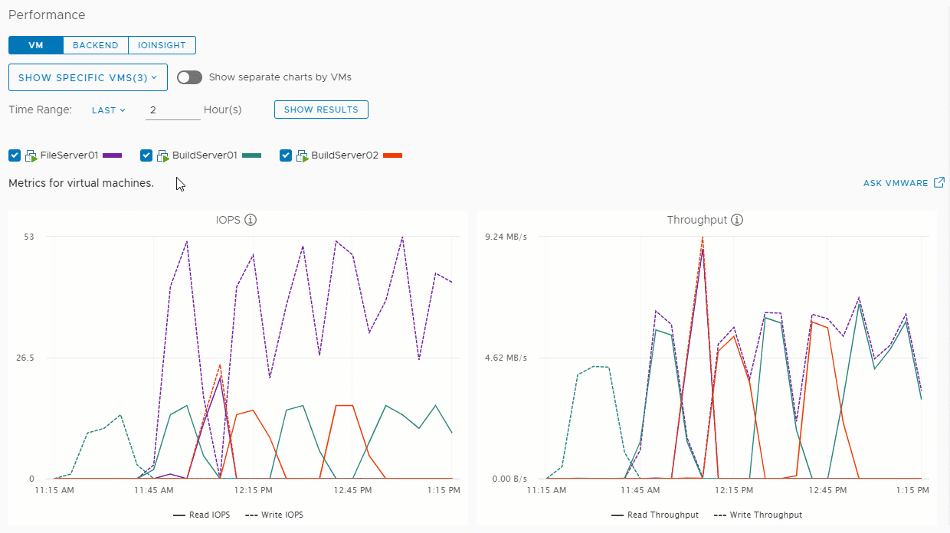Click the orange BuildServer02 color swatch
Screen dimensions: 950x533
tap(392, 156)
